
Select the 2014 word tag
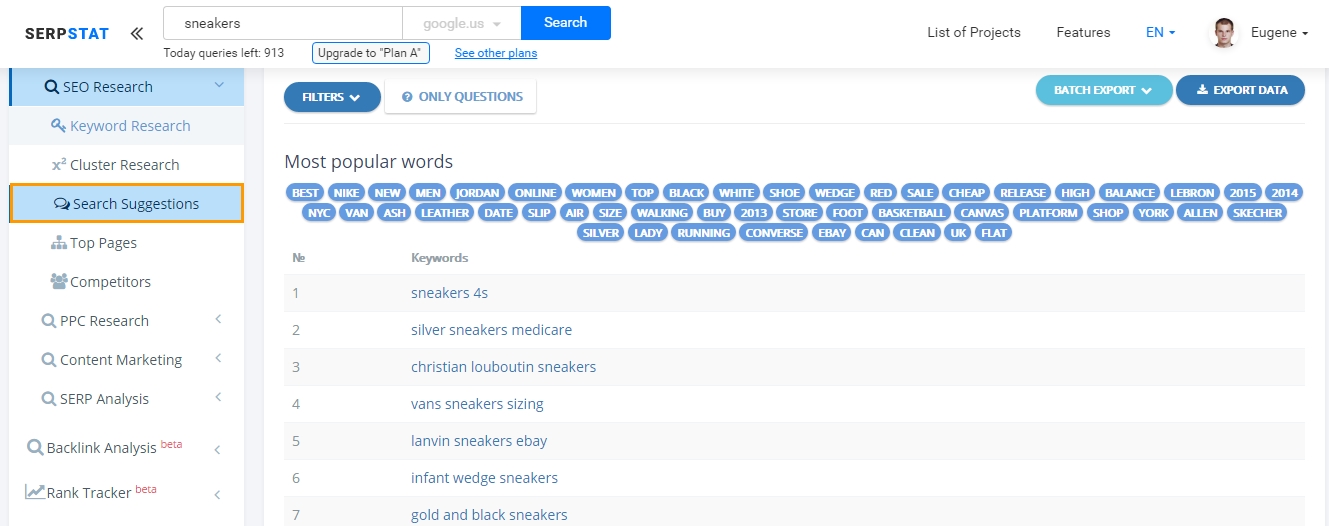coord(1285,193)
